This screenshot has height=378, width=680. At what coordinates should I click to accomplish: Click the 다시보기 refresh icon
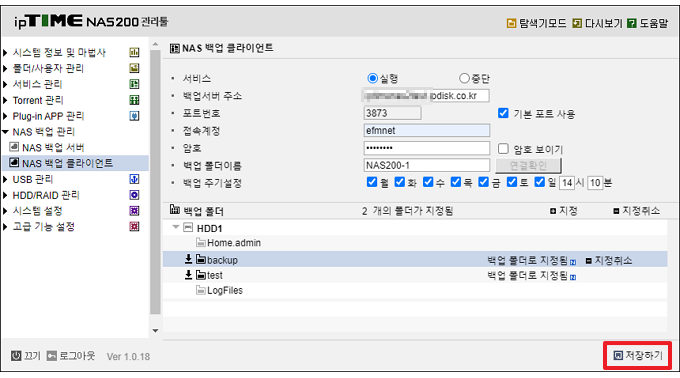pos(577,23)
